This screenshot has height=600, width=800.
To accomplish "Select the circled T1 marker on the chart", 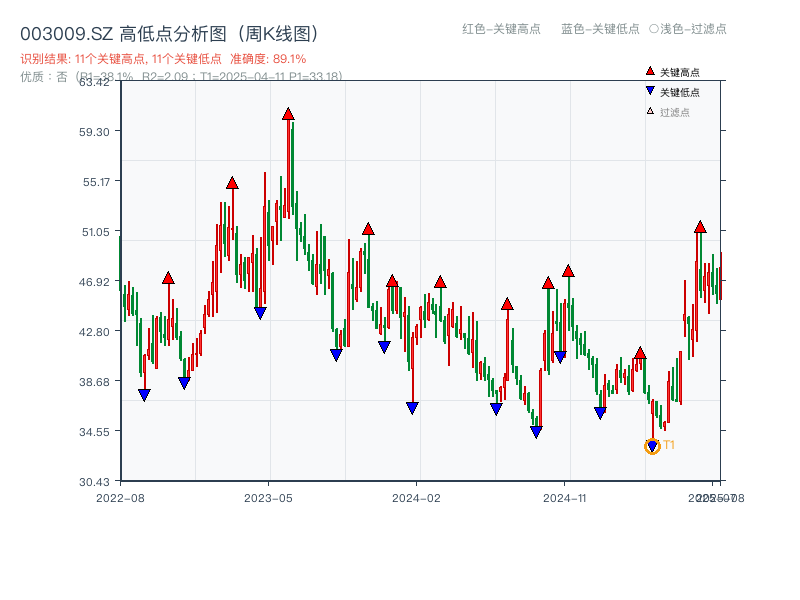I will [x=650, y=446].
